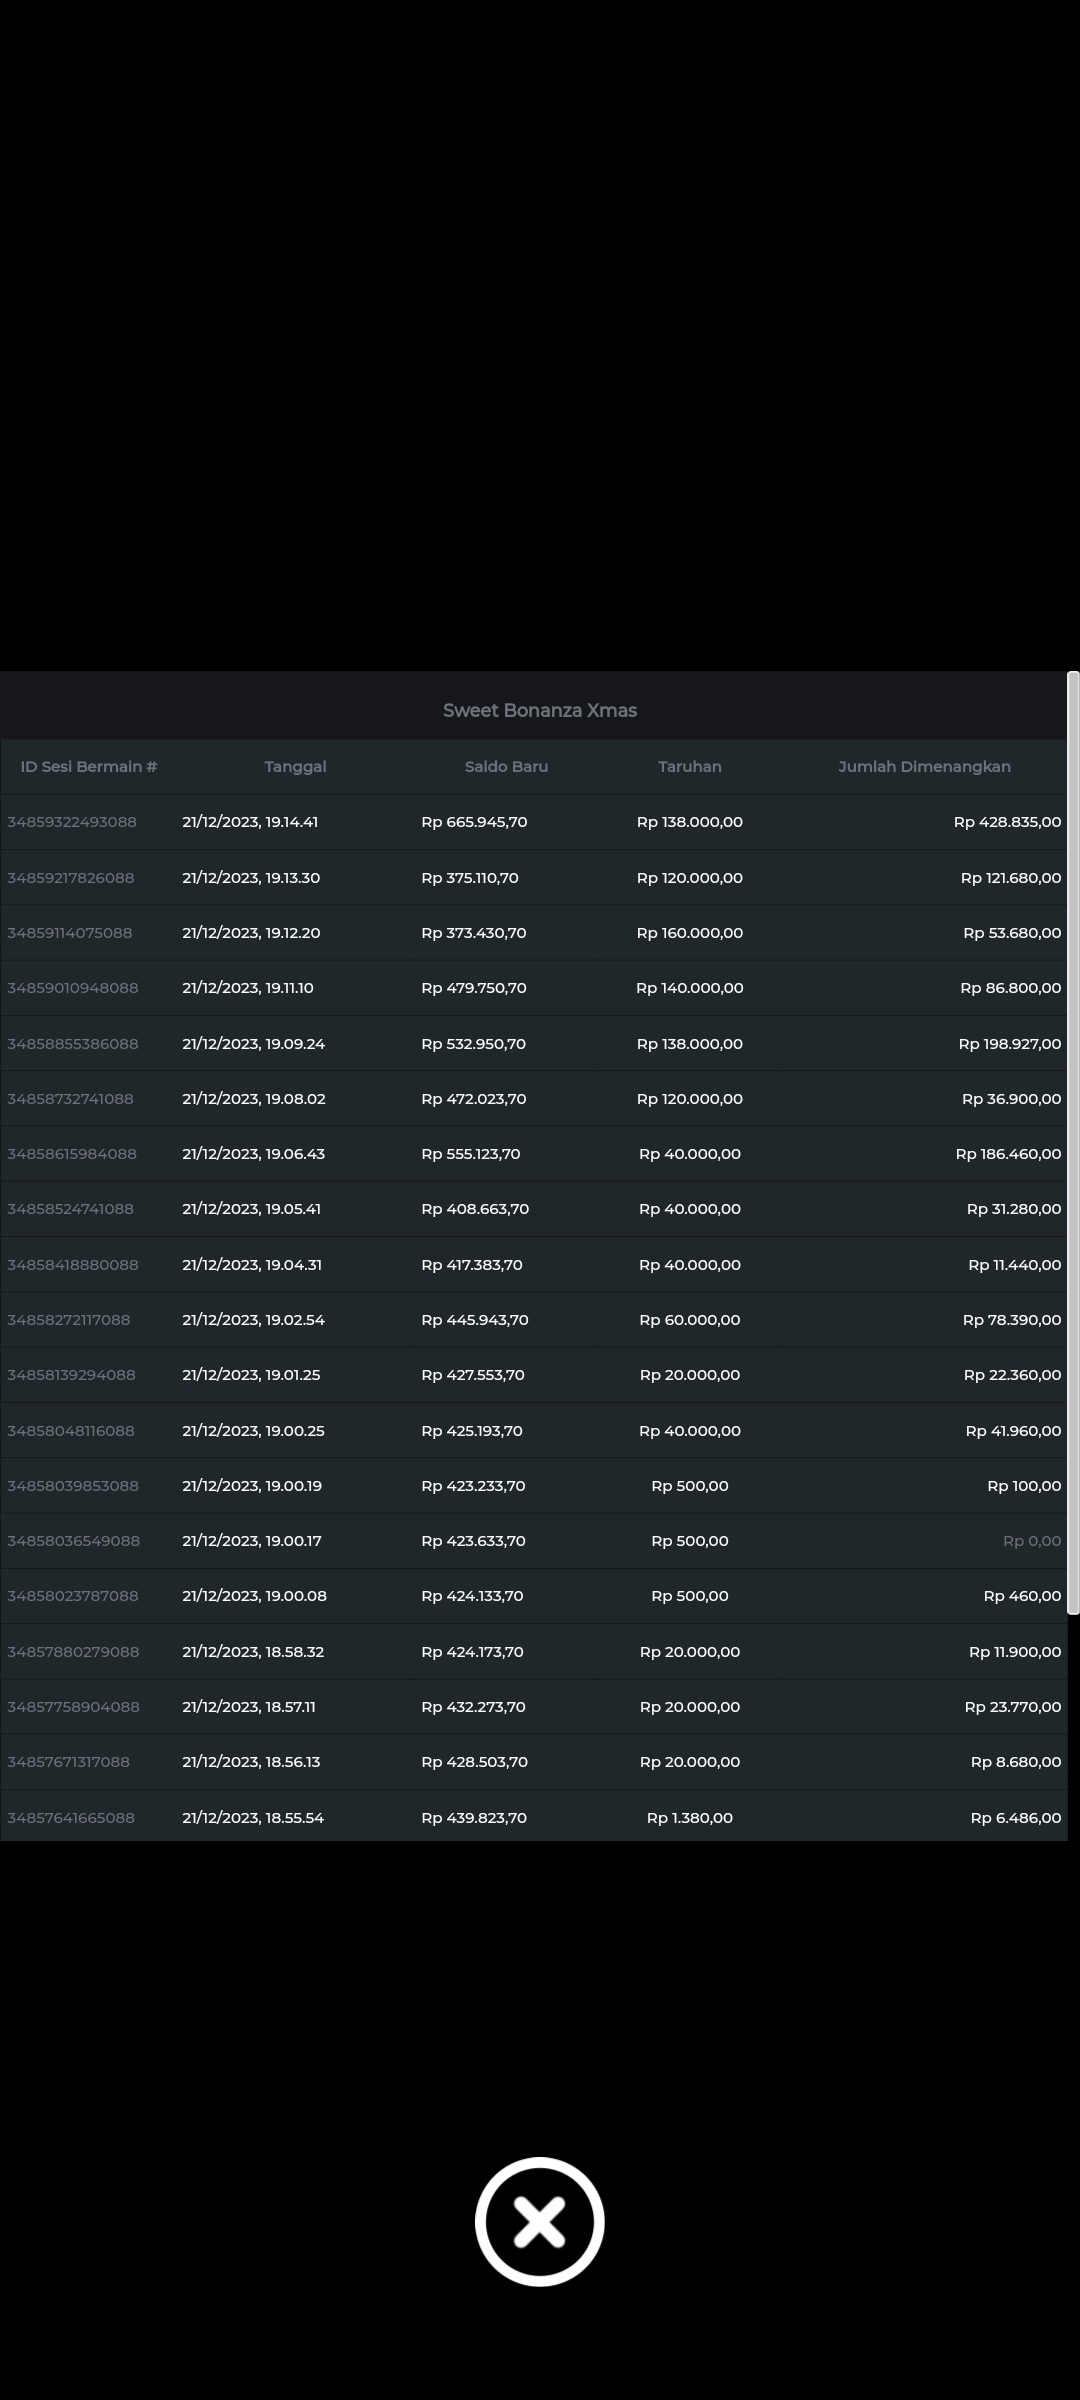Select session ID 34857641665088
The width and height of the screenshot is (1080, 2400).
pos(71,1818)
